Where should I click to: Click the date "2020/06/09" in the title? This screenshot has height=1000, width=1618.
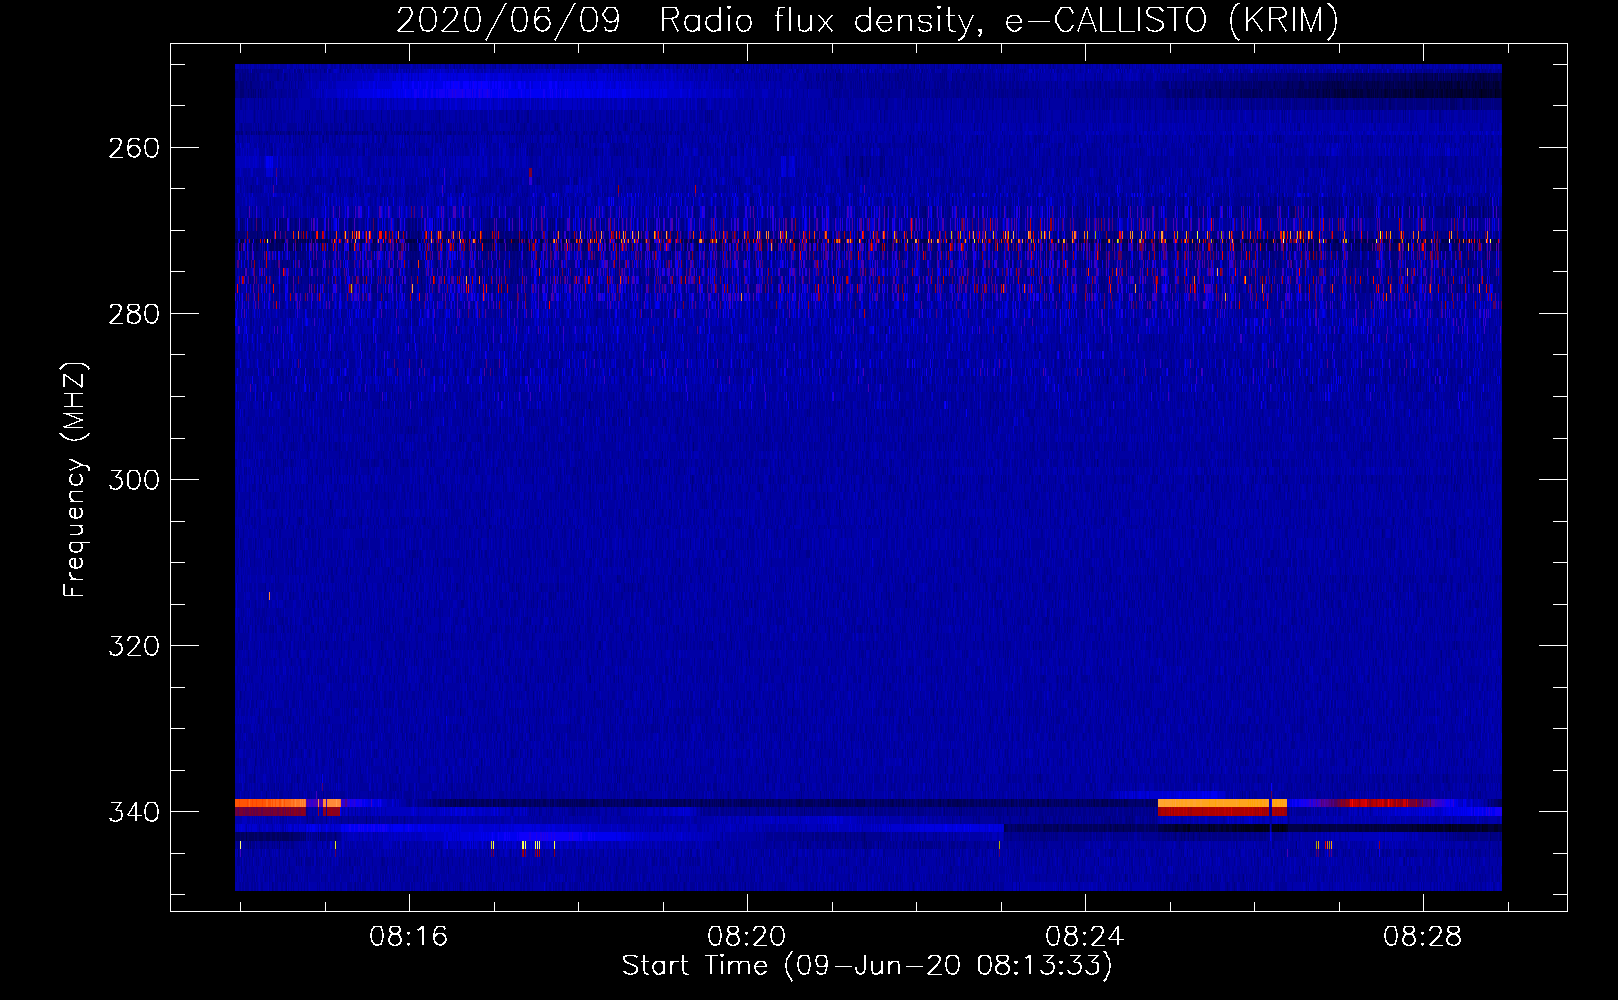click(508, 20)
